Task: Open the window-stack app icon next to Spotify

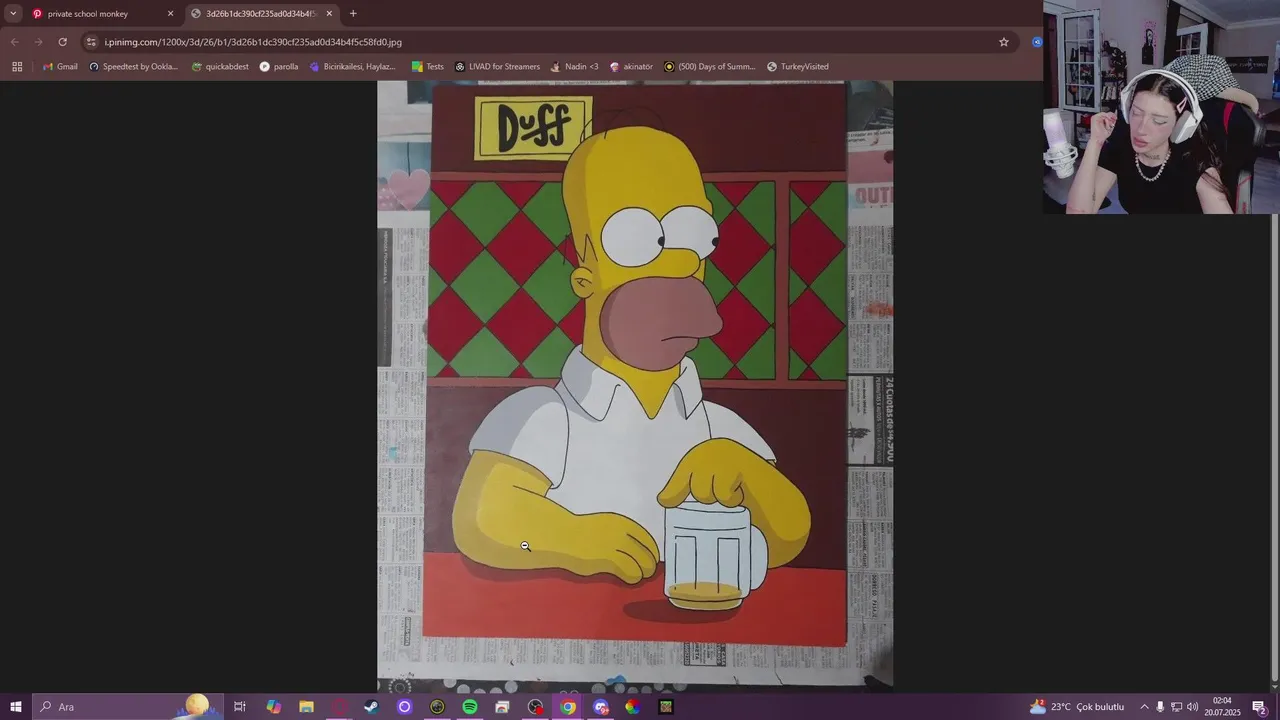Action: click(502, 707)
